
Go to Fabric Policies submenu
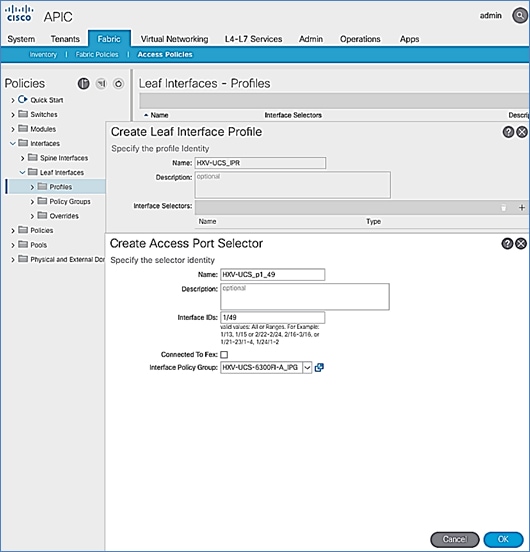[97, 55]
